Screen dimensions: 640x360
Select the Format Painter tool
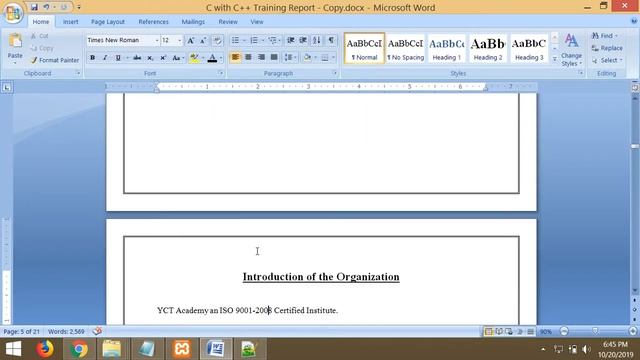pos(55,60)
